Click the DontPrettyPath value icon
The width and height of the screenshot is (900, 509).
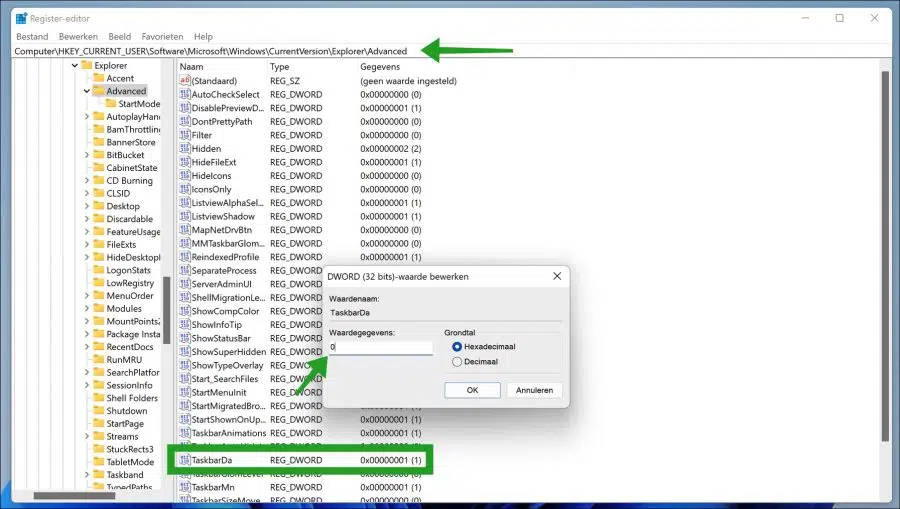pyautogui.click(x=185, y=122)
